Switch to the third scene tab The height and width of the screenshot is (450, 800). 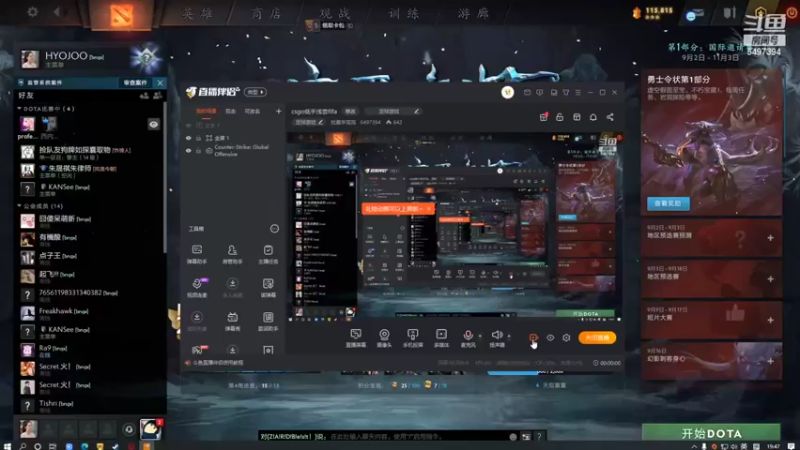point(252,111)
